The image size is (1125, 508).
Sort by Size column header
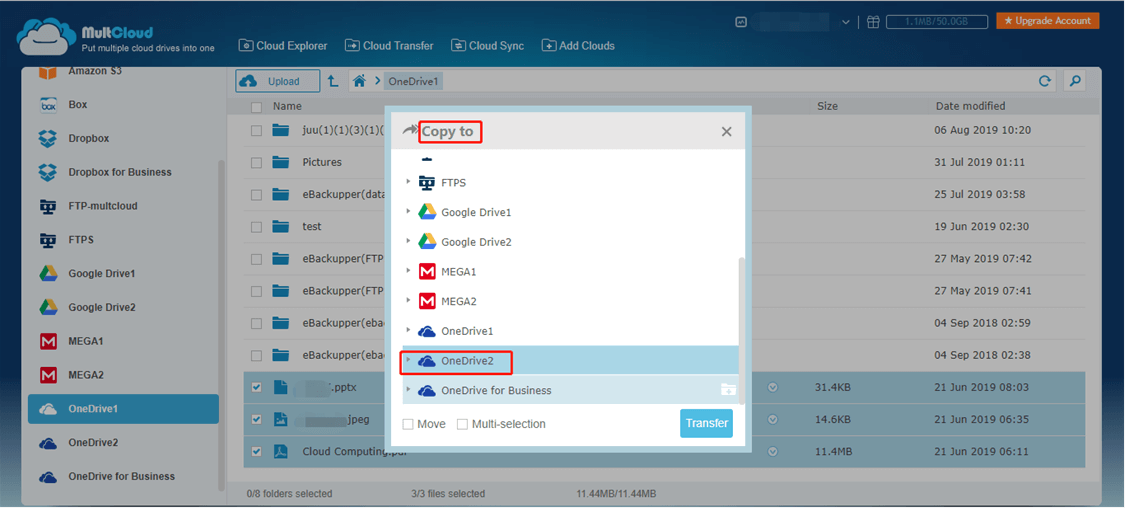pyautogui.click(x=827, y=106)
